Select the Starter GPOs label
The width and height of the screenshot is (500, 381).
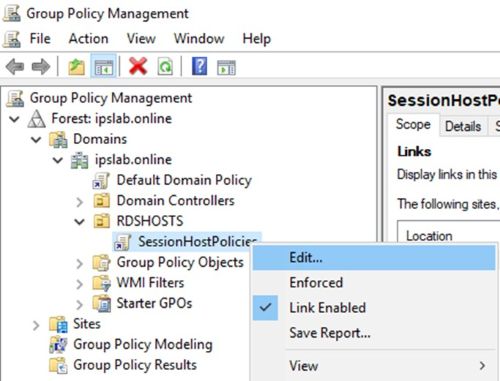154,303
